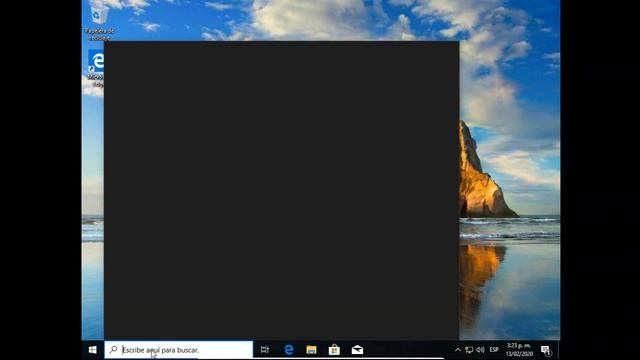Launch Microsoft Edge from the taskbar
640x360 pixels.
(289, 350)
